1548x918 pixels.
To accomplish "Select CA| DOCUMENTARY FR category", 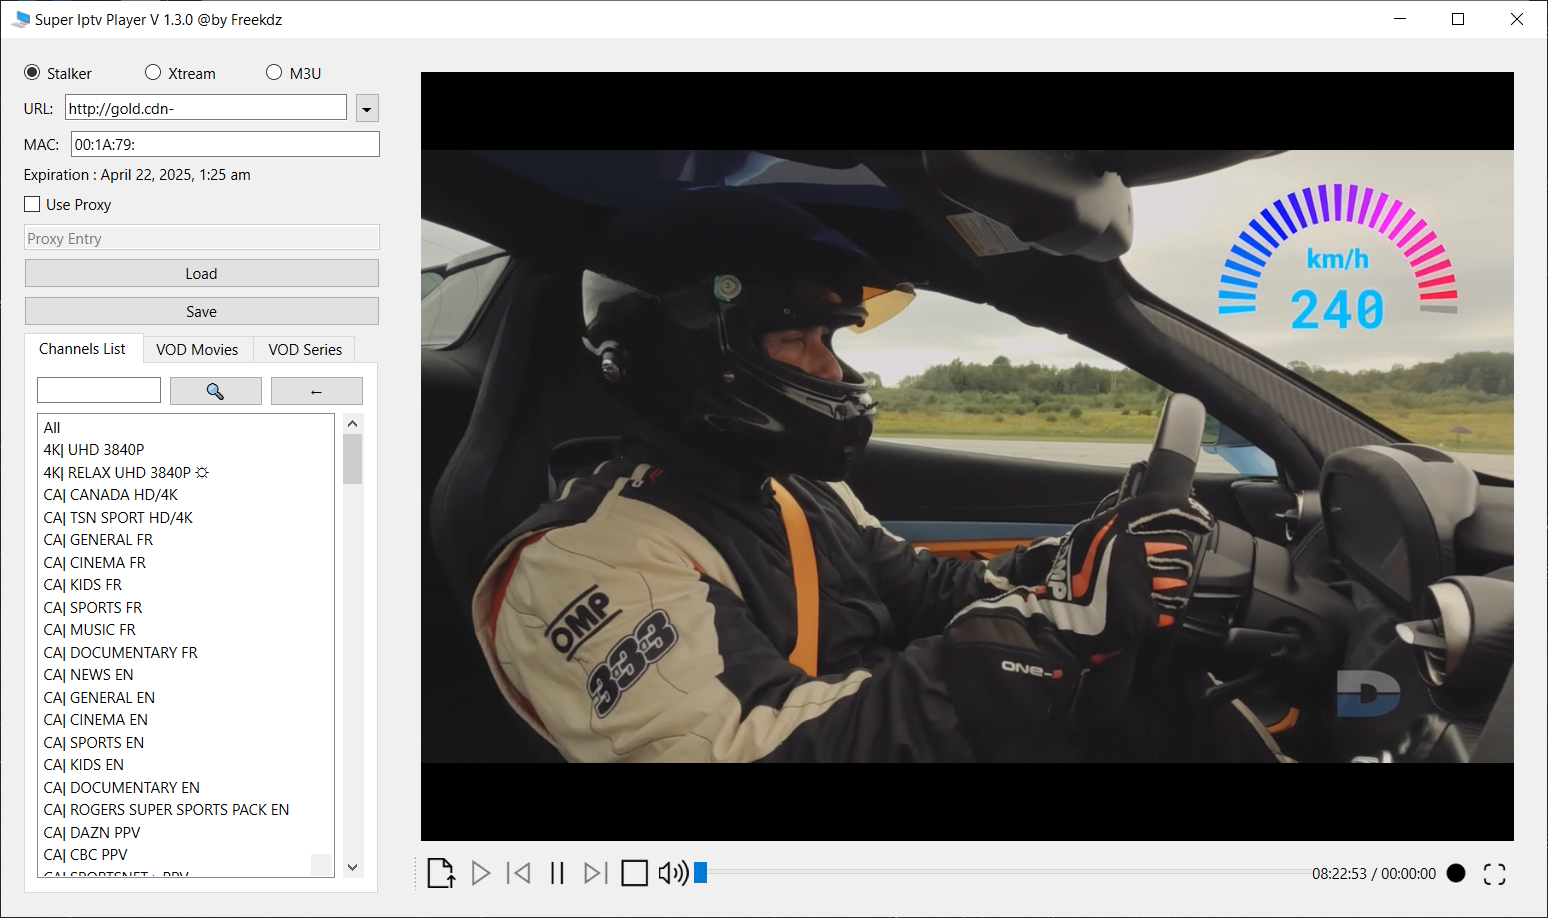I will pyautogui.click(x=185, y=652).
